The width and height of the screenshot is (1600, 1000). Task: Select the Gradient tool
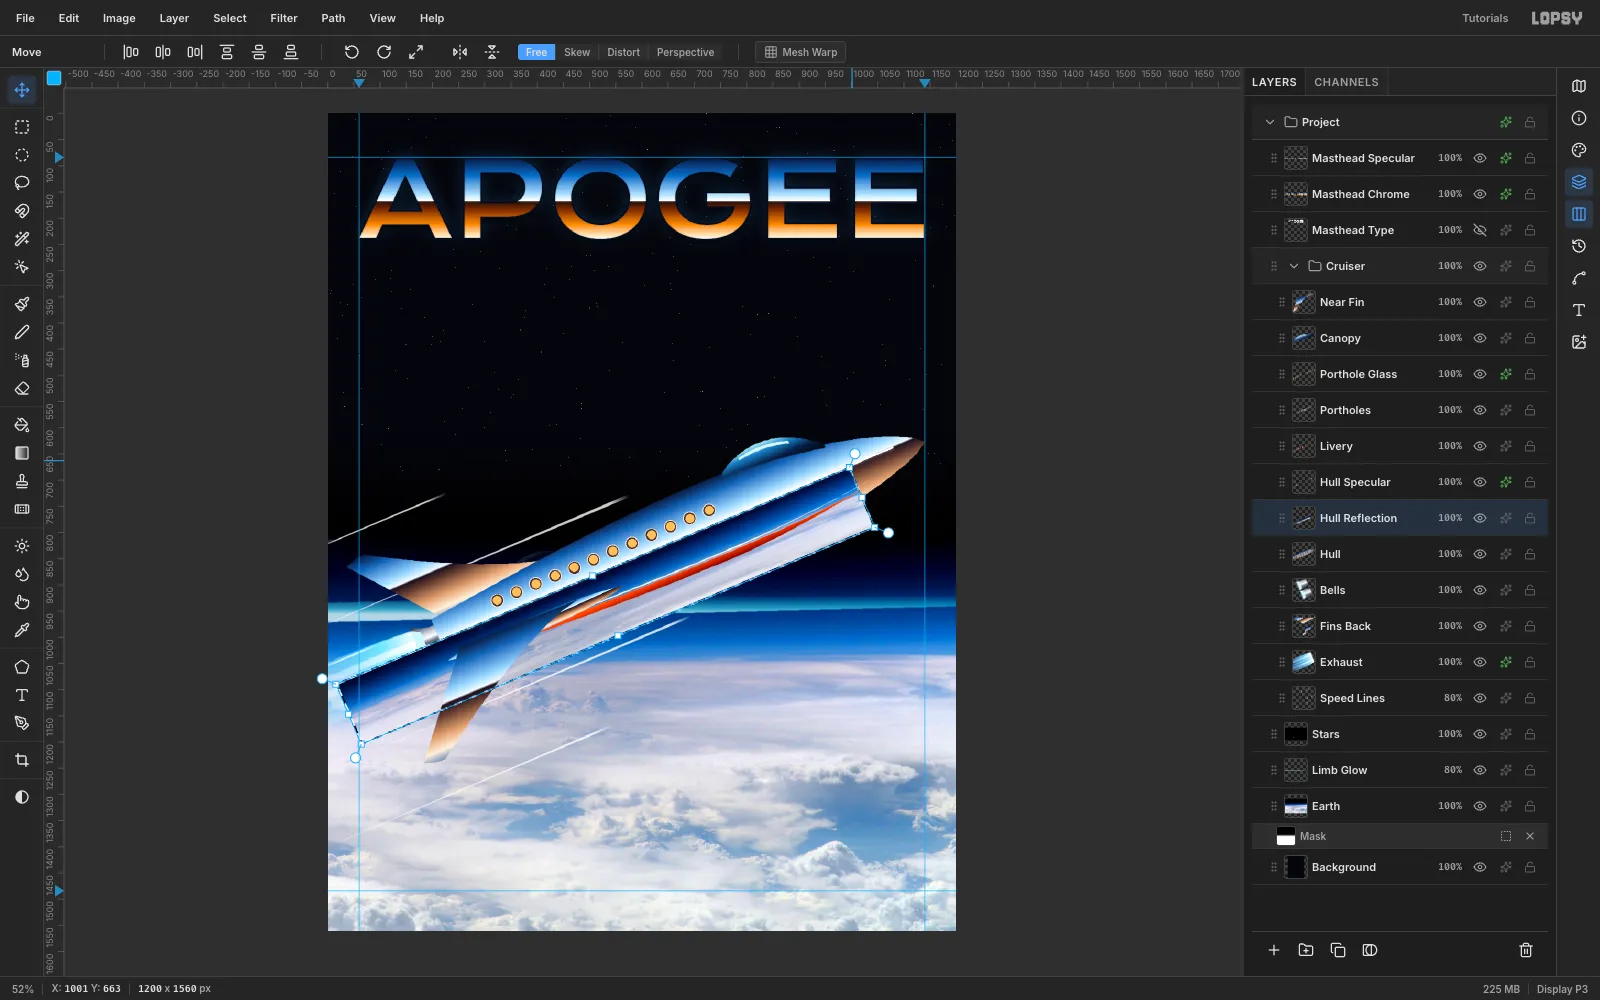pyautogui.click(x=22, y=453)
